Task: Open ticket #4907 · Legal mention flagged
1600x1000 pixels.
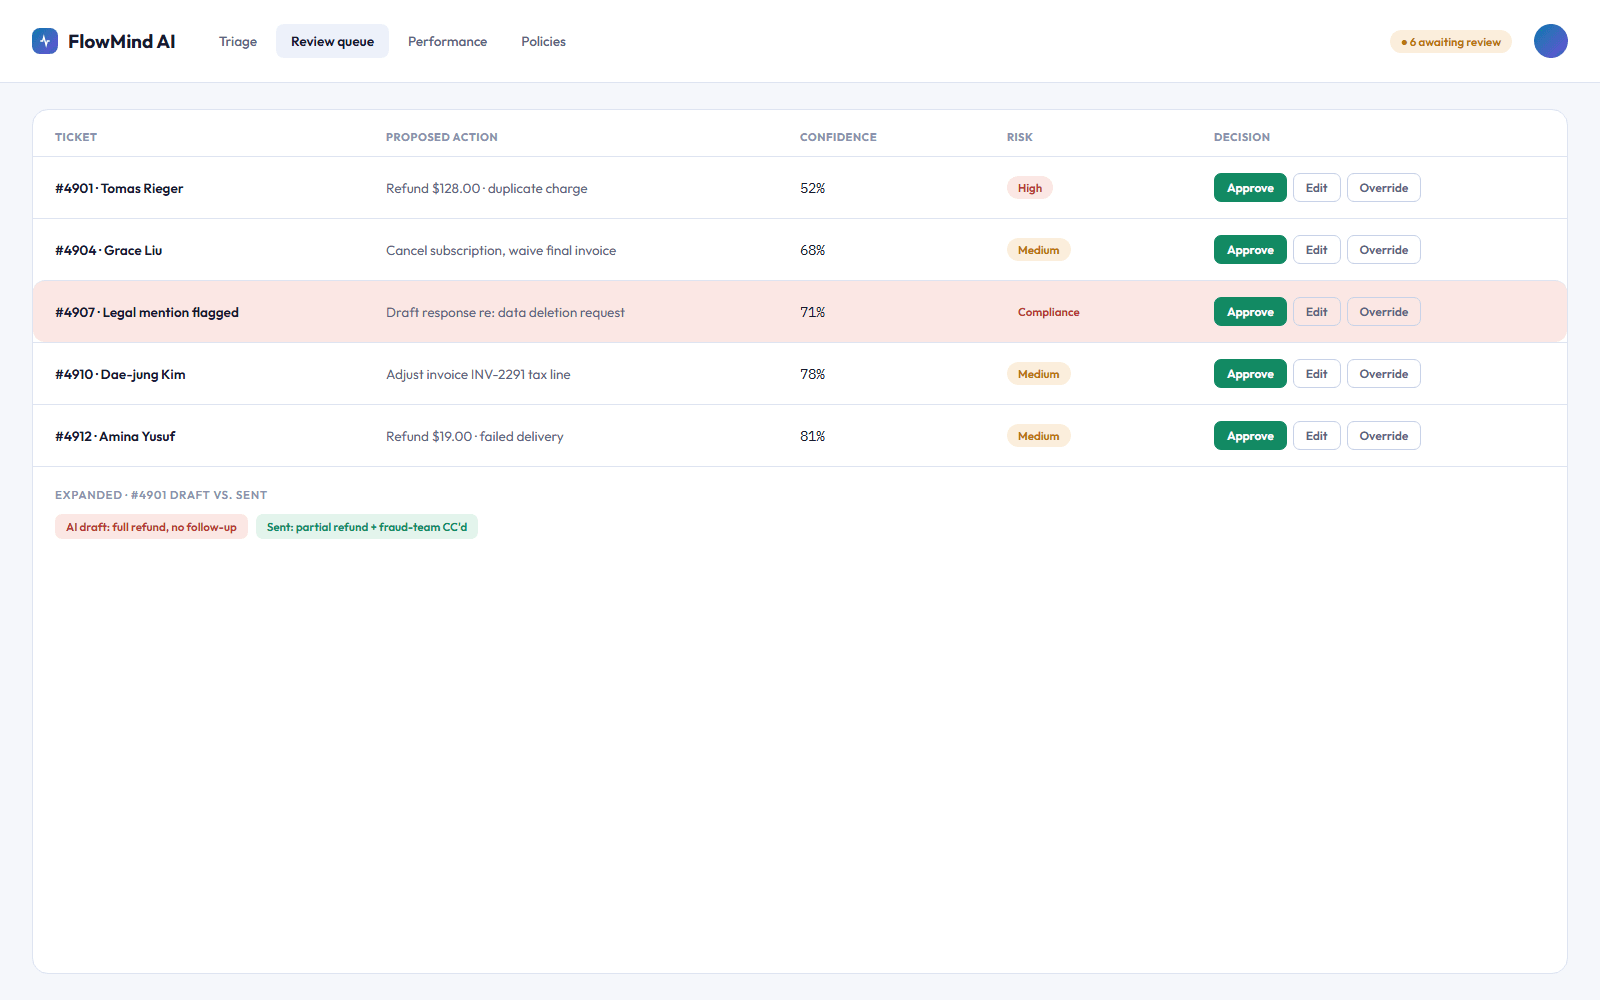Action: click(x=147, y=312)
